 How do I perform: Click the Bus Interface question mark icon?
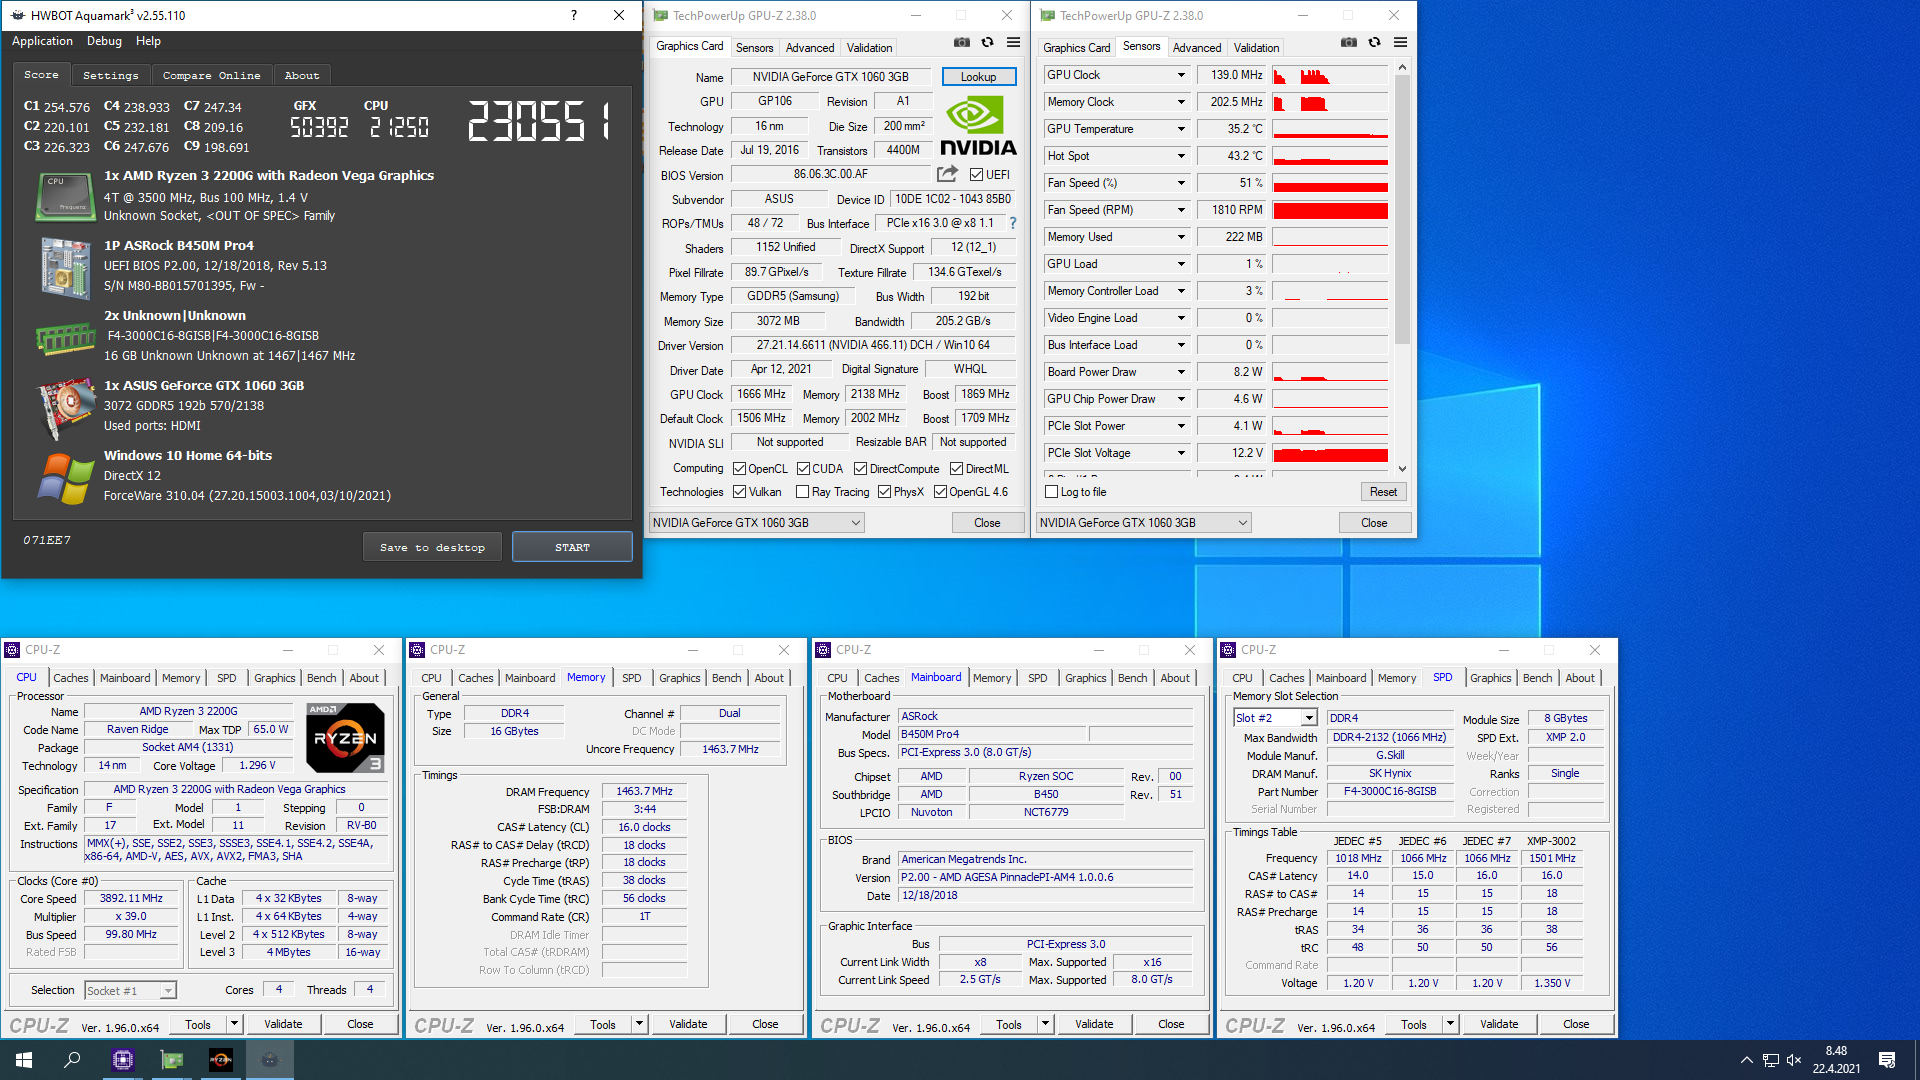[1012, 223]
